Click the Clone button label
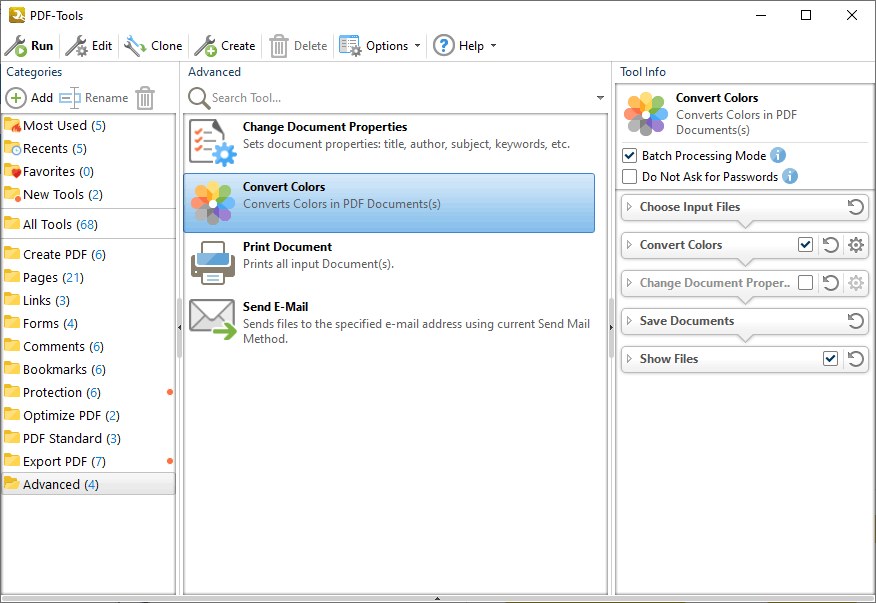Viewport: 876px width, 603px height. click(166, 46)
